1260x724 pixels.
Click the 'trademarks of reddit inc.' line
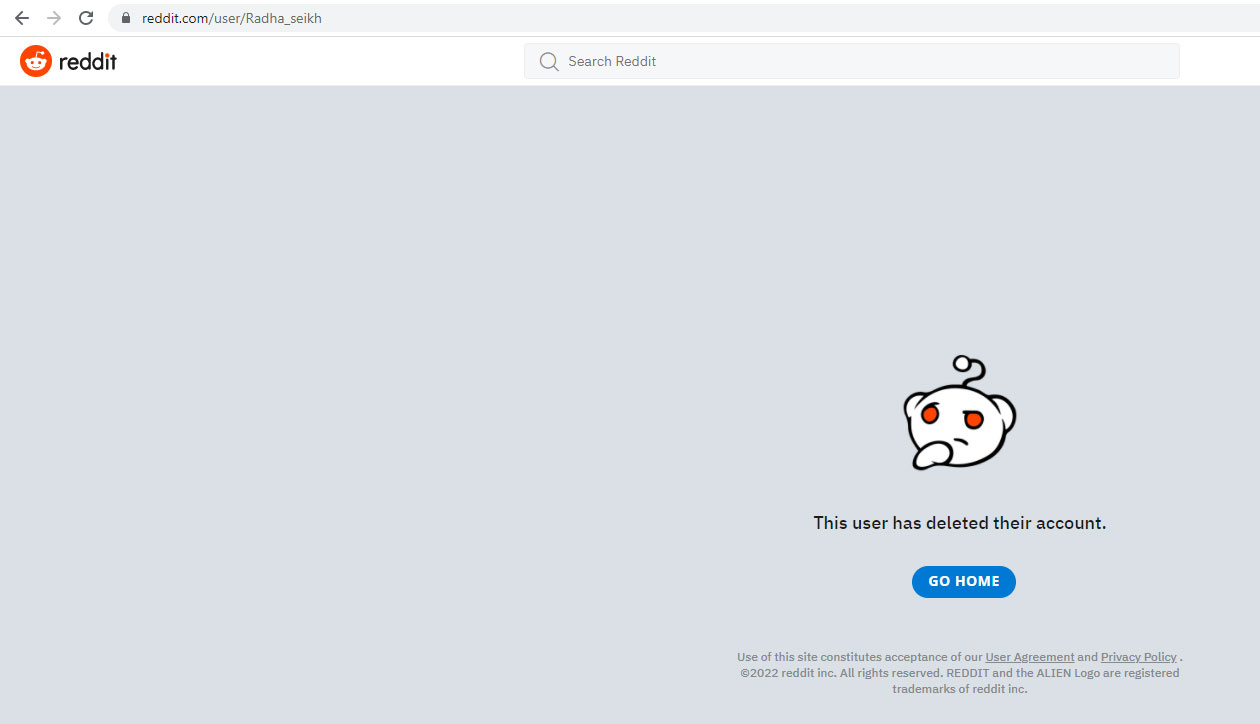(959, 689)
